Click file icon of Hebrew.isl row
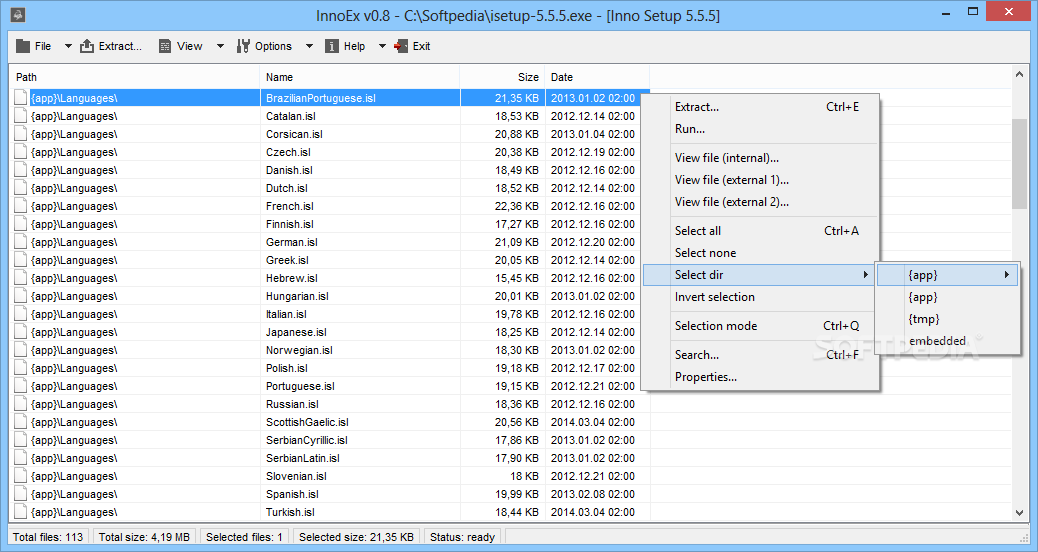Image resolution: width=1038 pixels, height=552 pixels. point(21,278)
